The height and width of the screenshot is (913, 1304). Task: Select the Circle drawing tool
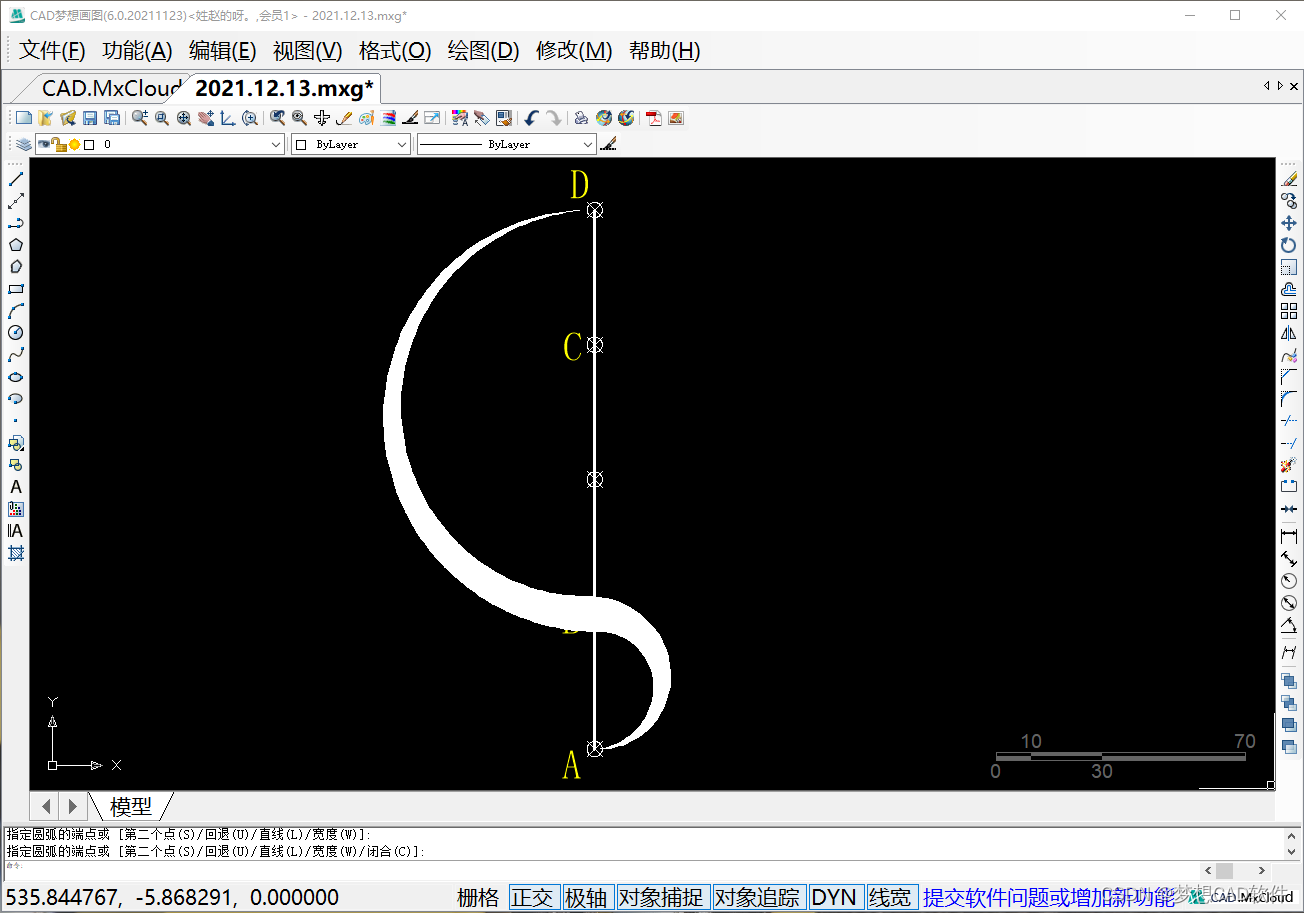click(x=16, y=333)
